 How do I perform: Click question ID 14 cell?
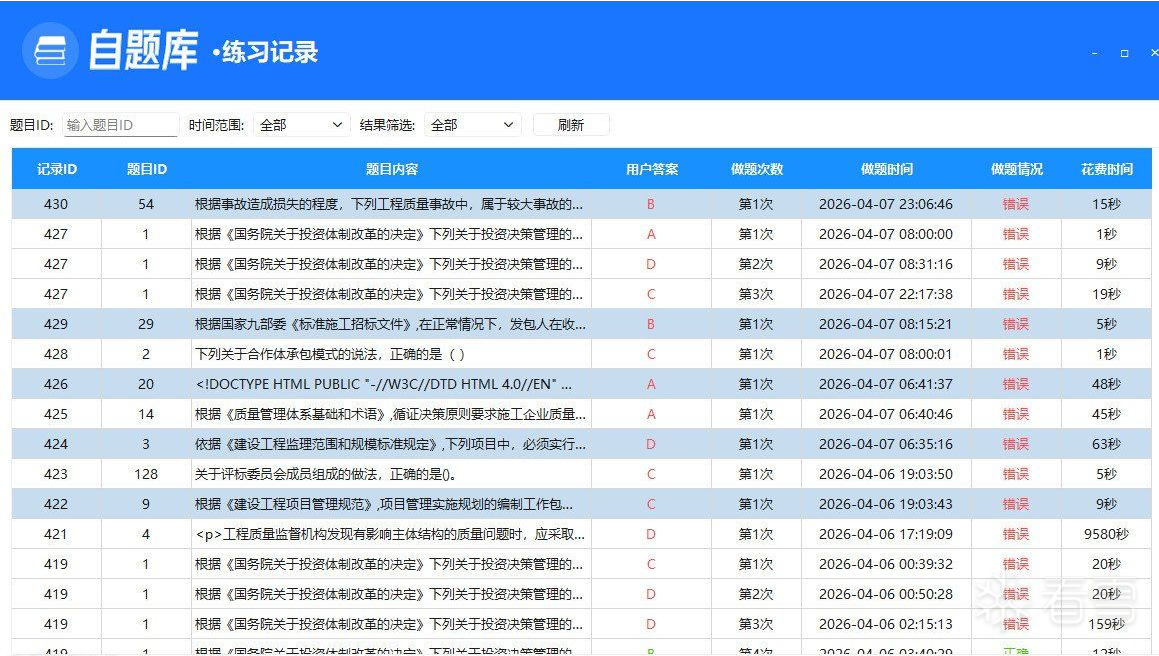146,414
